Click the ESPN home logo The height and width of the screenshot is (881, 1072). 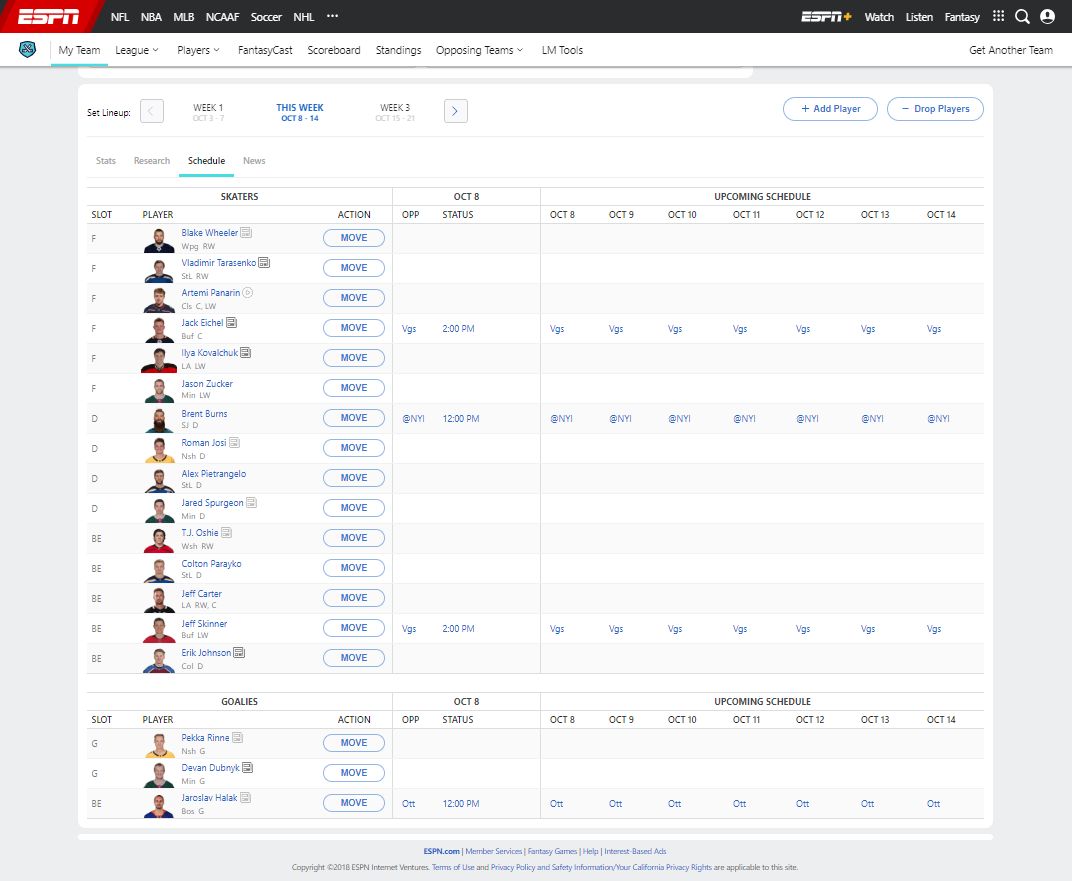point(49,16)
